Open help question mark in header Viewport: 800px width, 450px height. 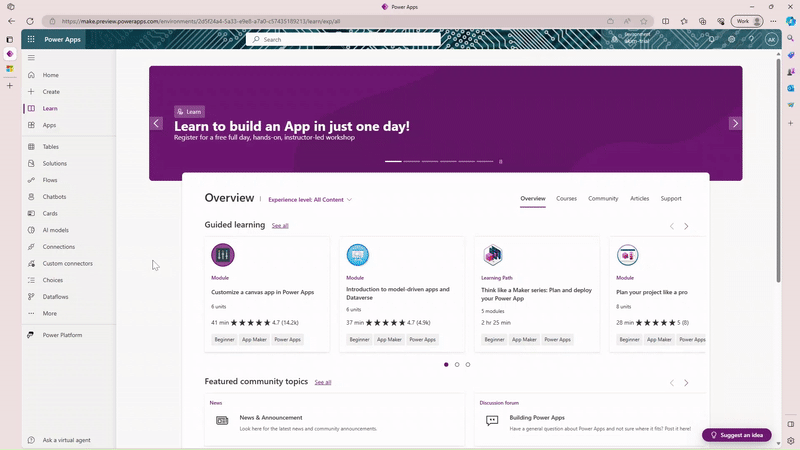751,39
